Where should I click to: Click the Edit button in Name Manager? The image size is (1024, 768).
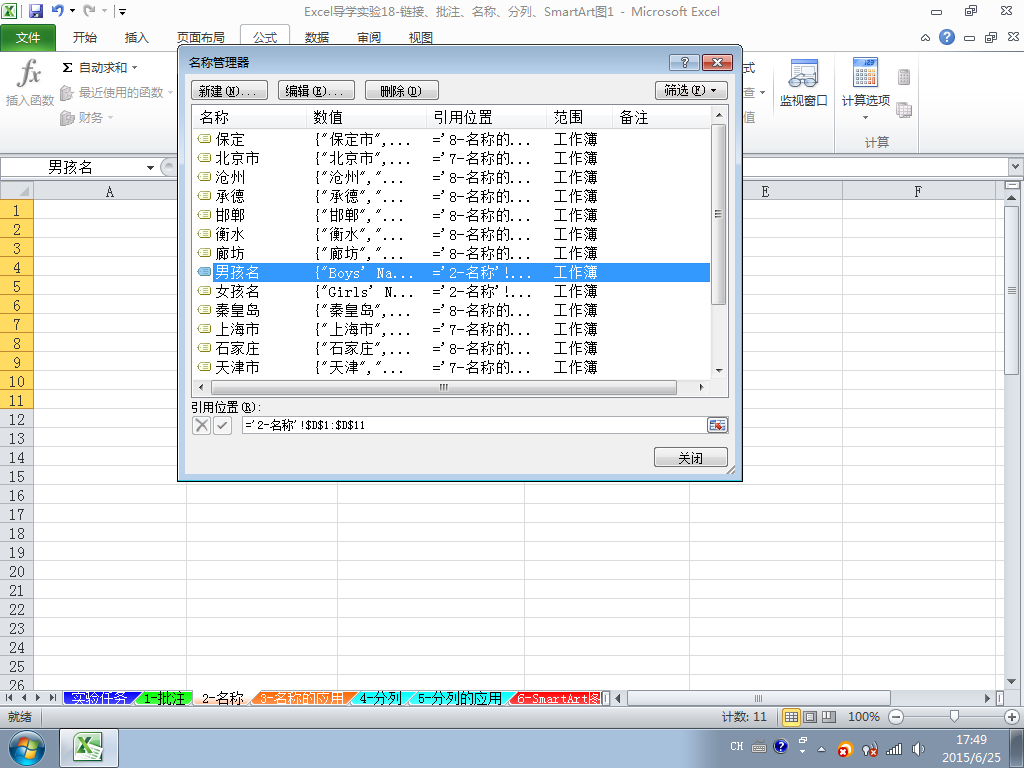[x=316, y=90]
